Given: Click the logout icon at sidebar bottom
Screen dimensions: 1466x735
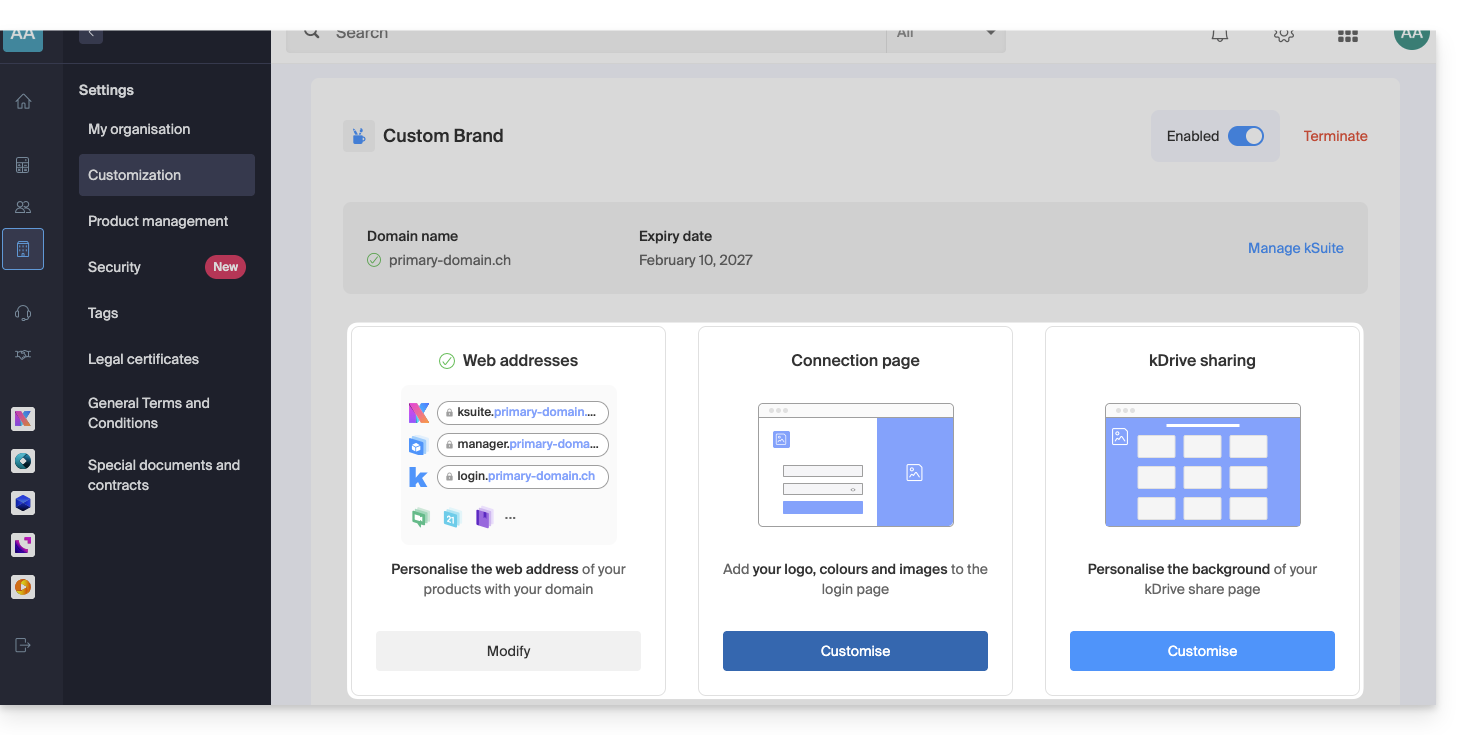Looking at the screenshot, I should click(23, 645).
